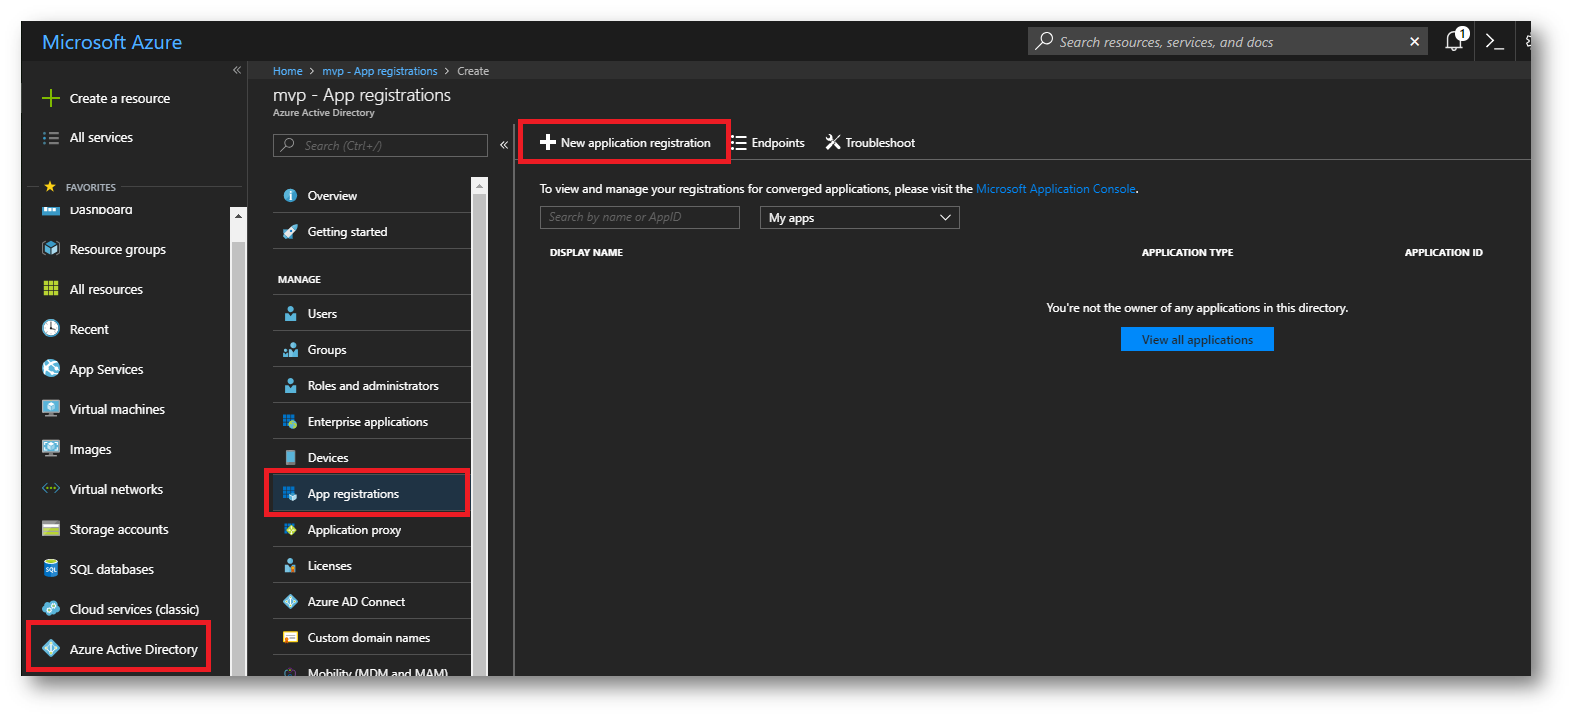Click the Dashboard favorites item

100,210
